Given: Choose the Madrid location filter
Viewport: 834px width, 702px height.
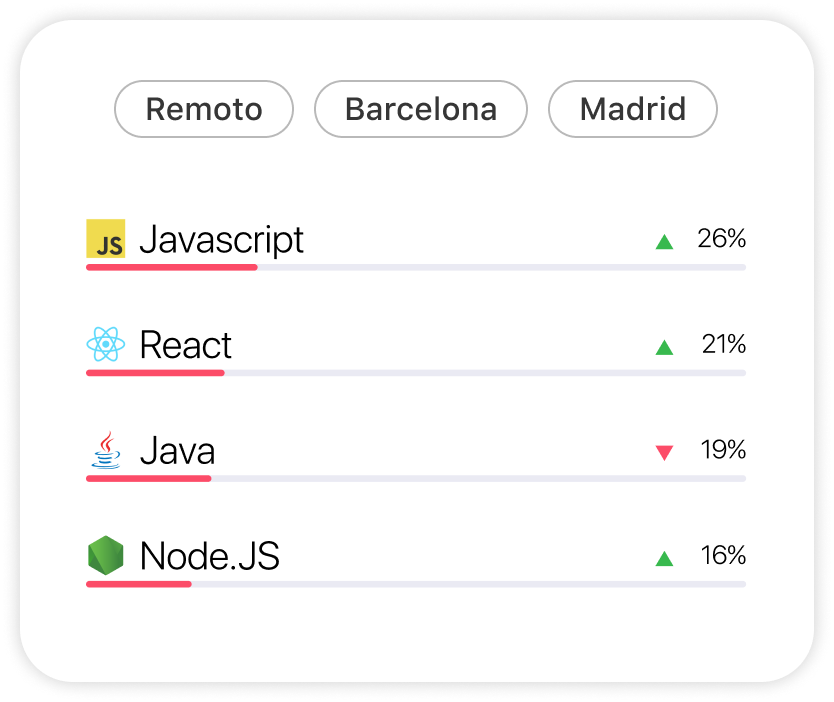Looking at the screenshot, I should [633, 109].
